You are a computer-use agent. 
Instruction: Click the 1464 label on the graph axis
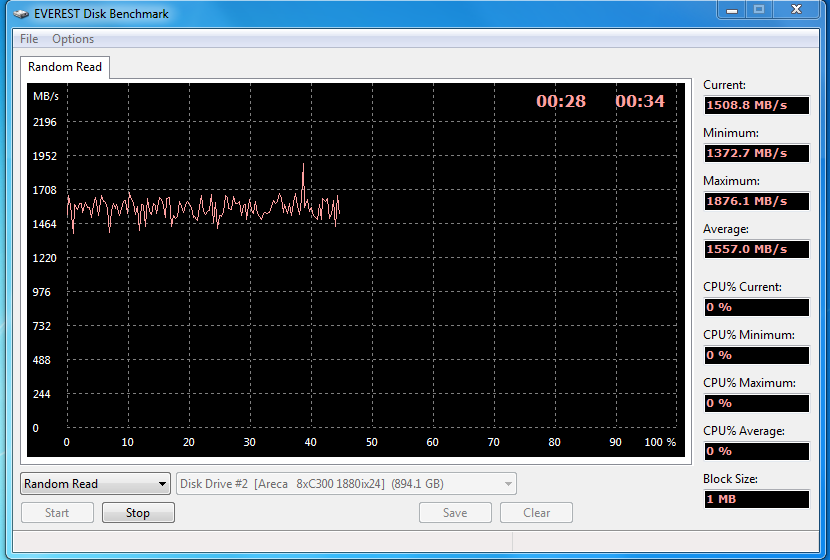44,224
